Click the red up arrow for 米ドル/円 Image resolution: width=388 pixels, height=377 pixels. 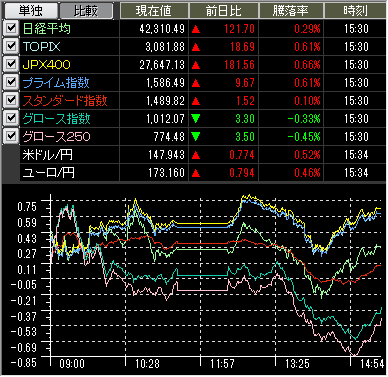[196, 155]
